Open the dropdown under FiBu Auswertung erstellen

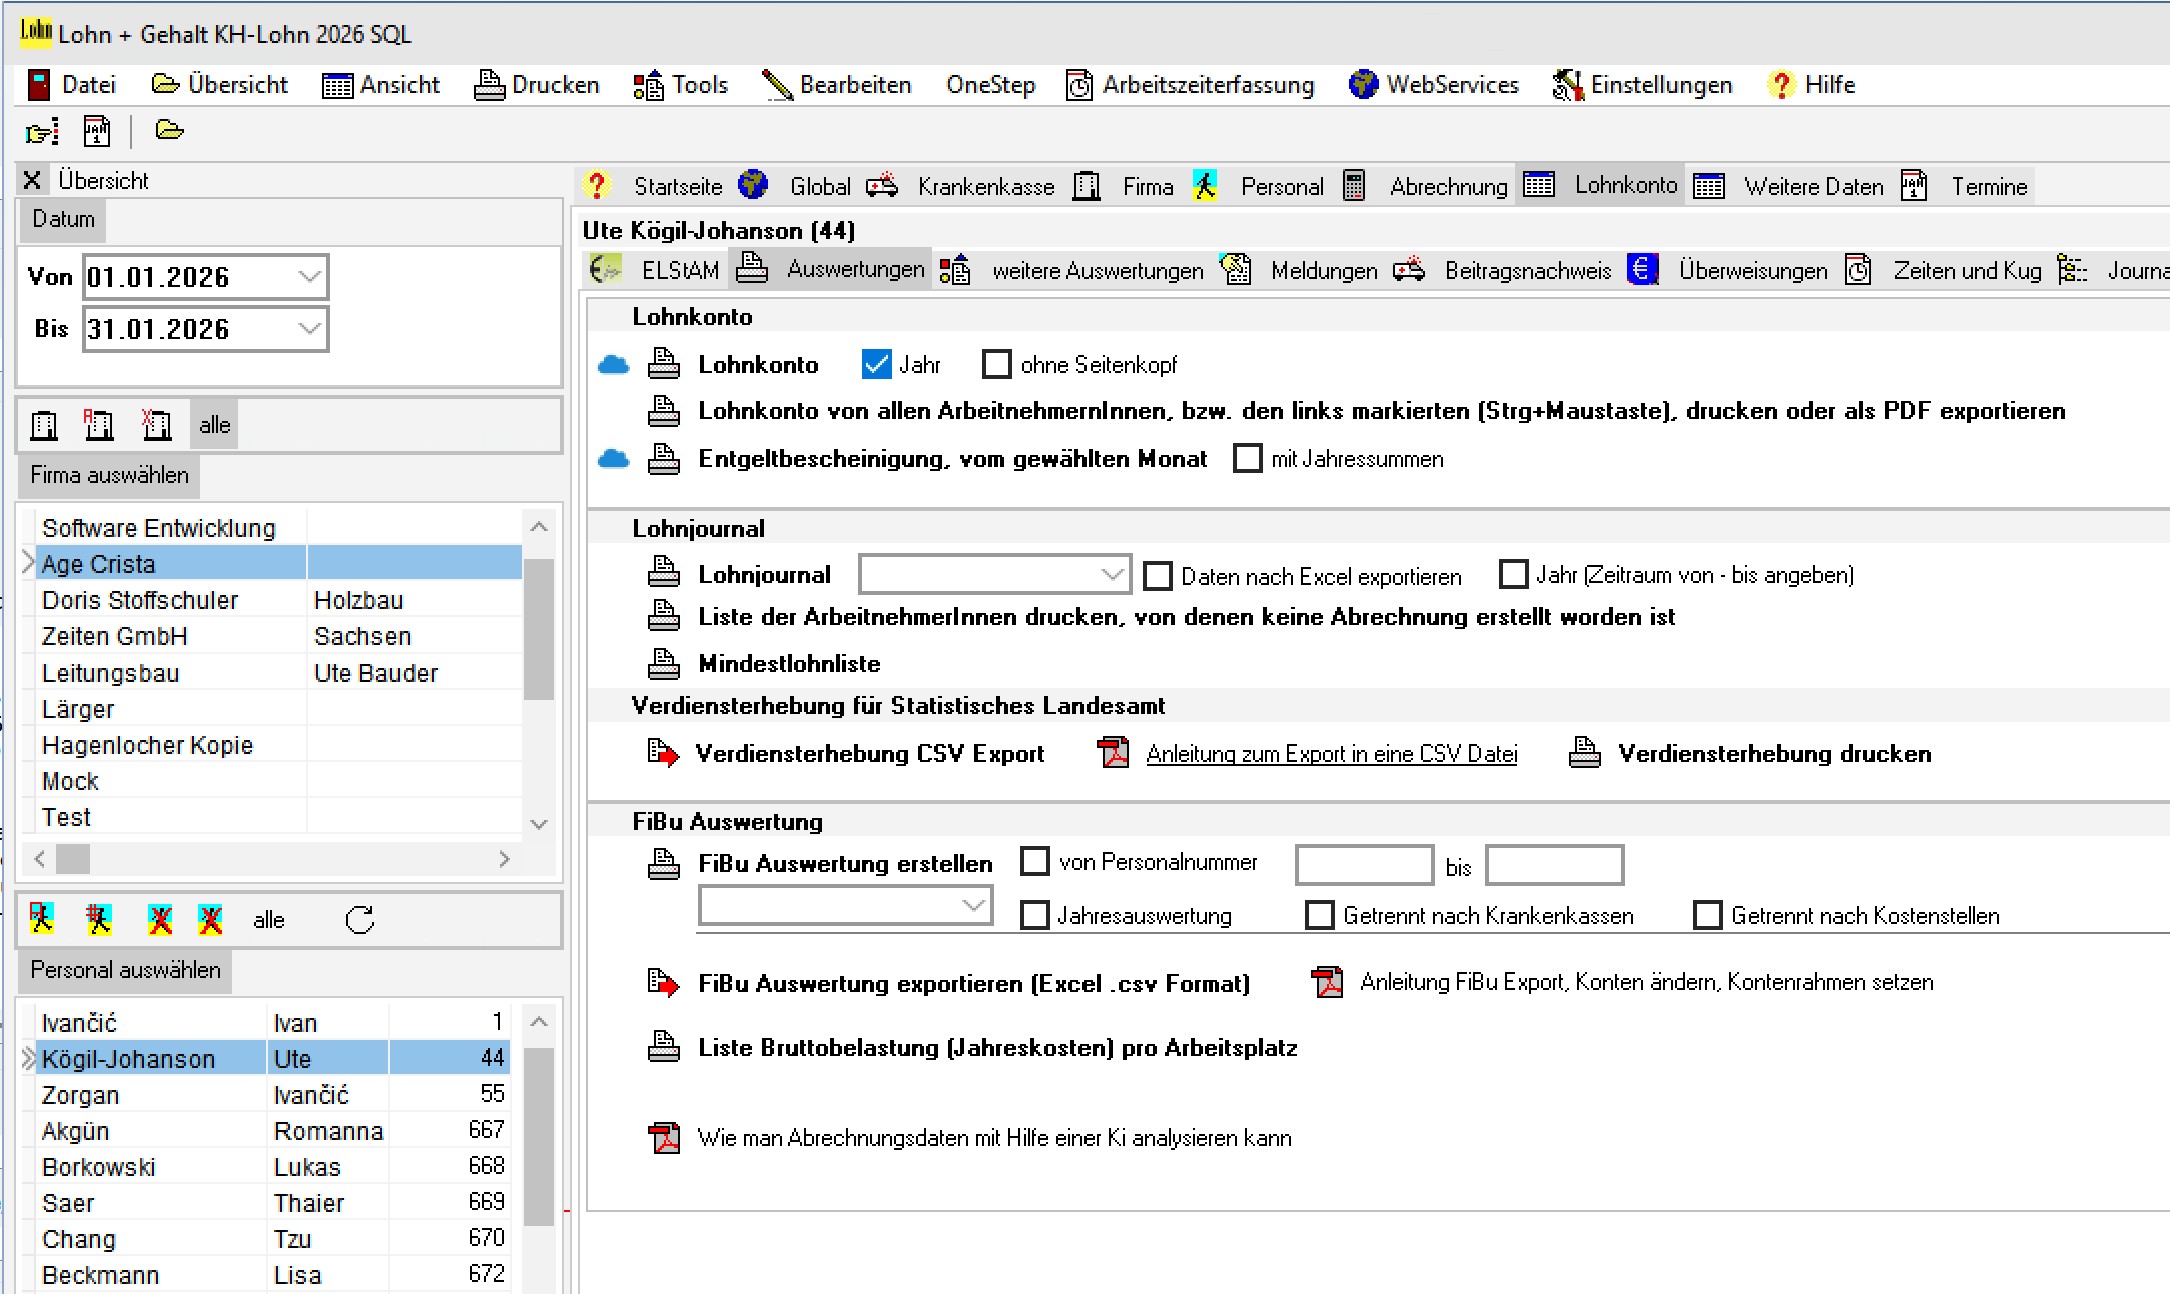(x=973, y=906)
